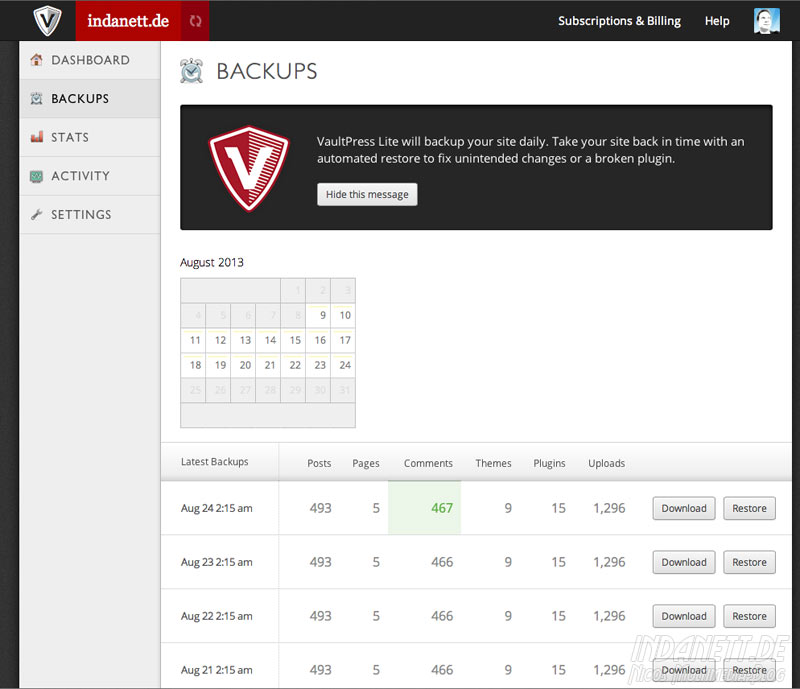Open the Dashboard section
Viewport: 800px width, 689px height.
point(90,60)
